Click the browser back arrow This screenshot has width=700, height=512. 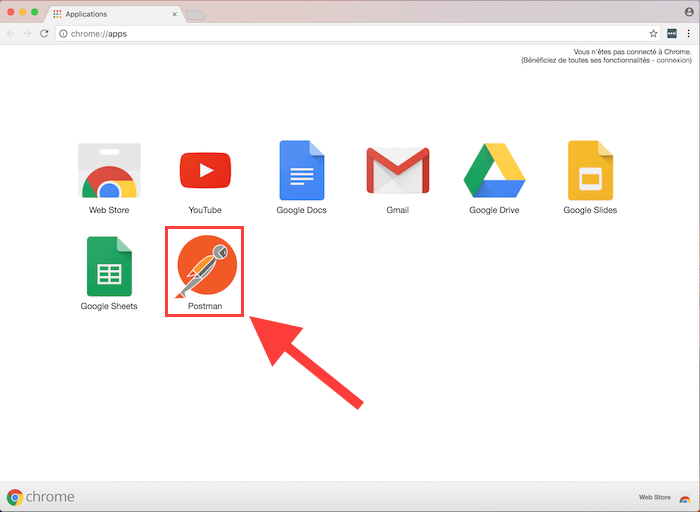point(11,34)
